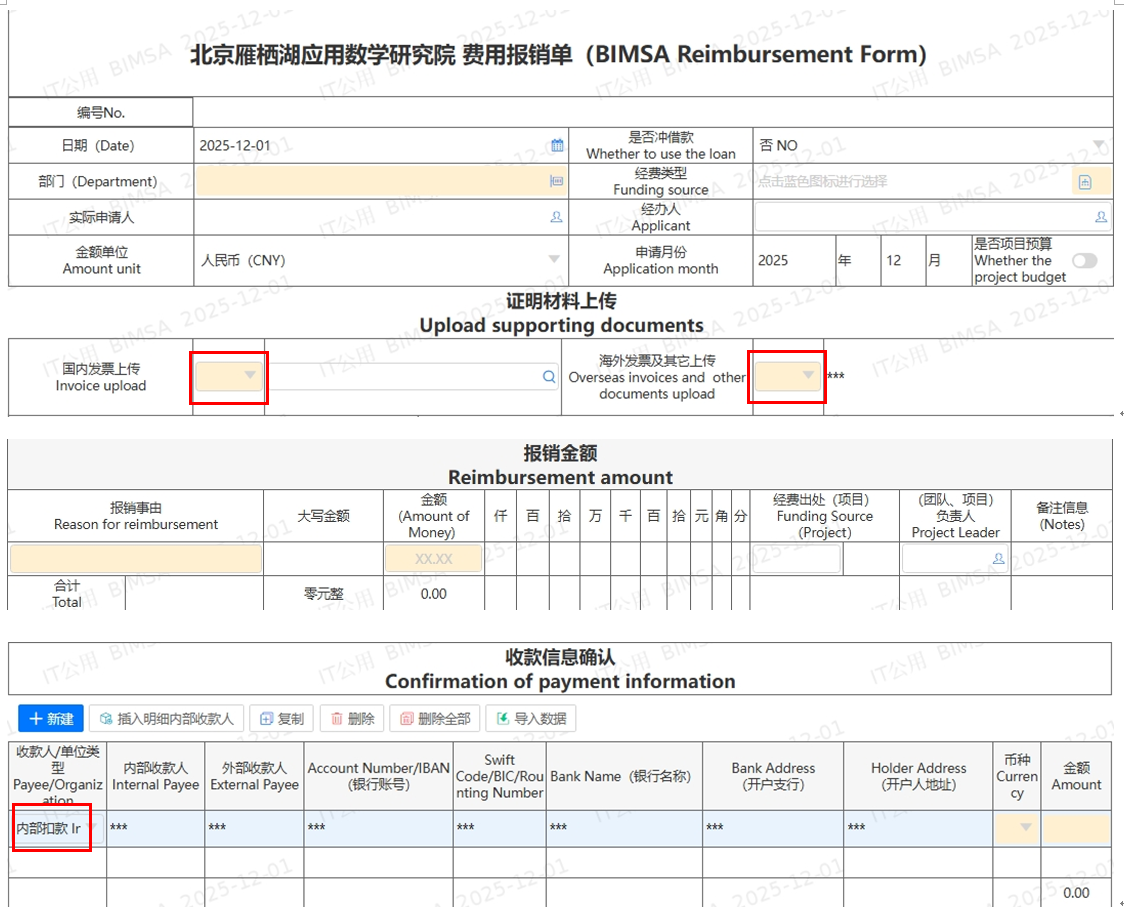Click the blue Funding source selection icon

click(x=1085, y=181)
